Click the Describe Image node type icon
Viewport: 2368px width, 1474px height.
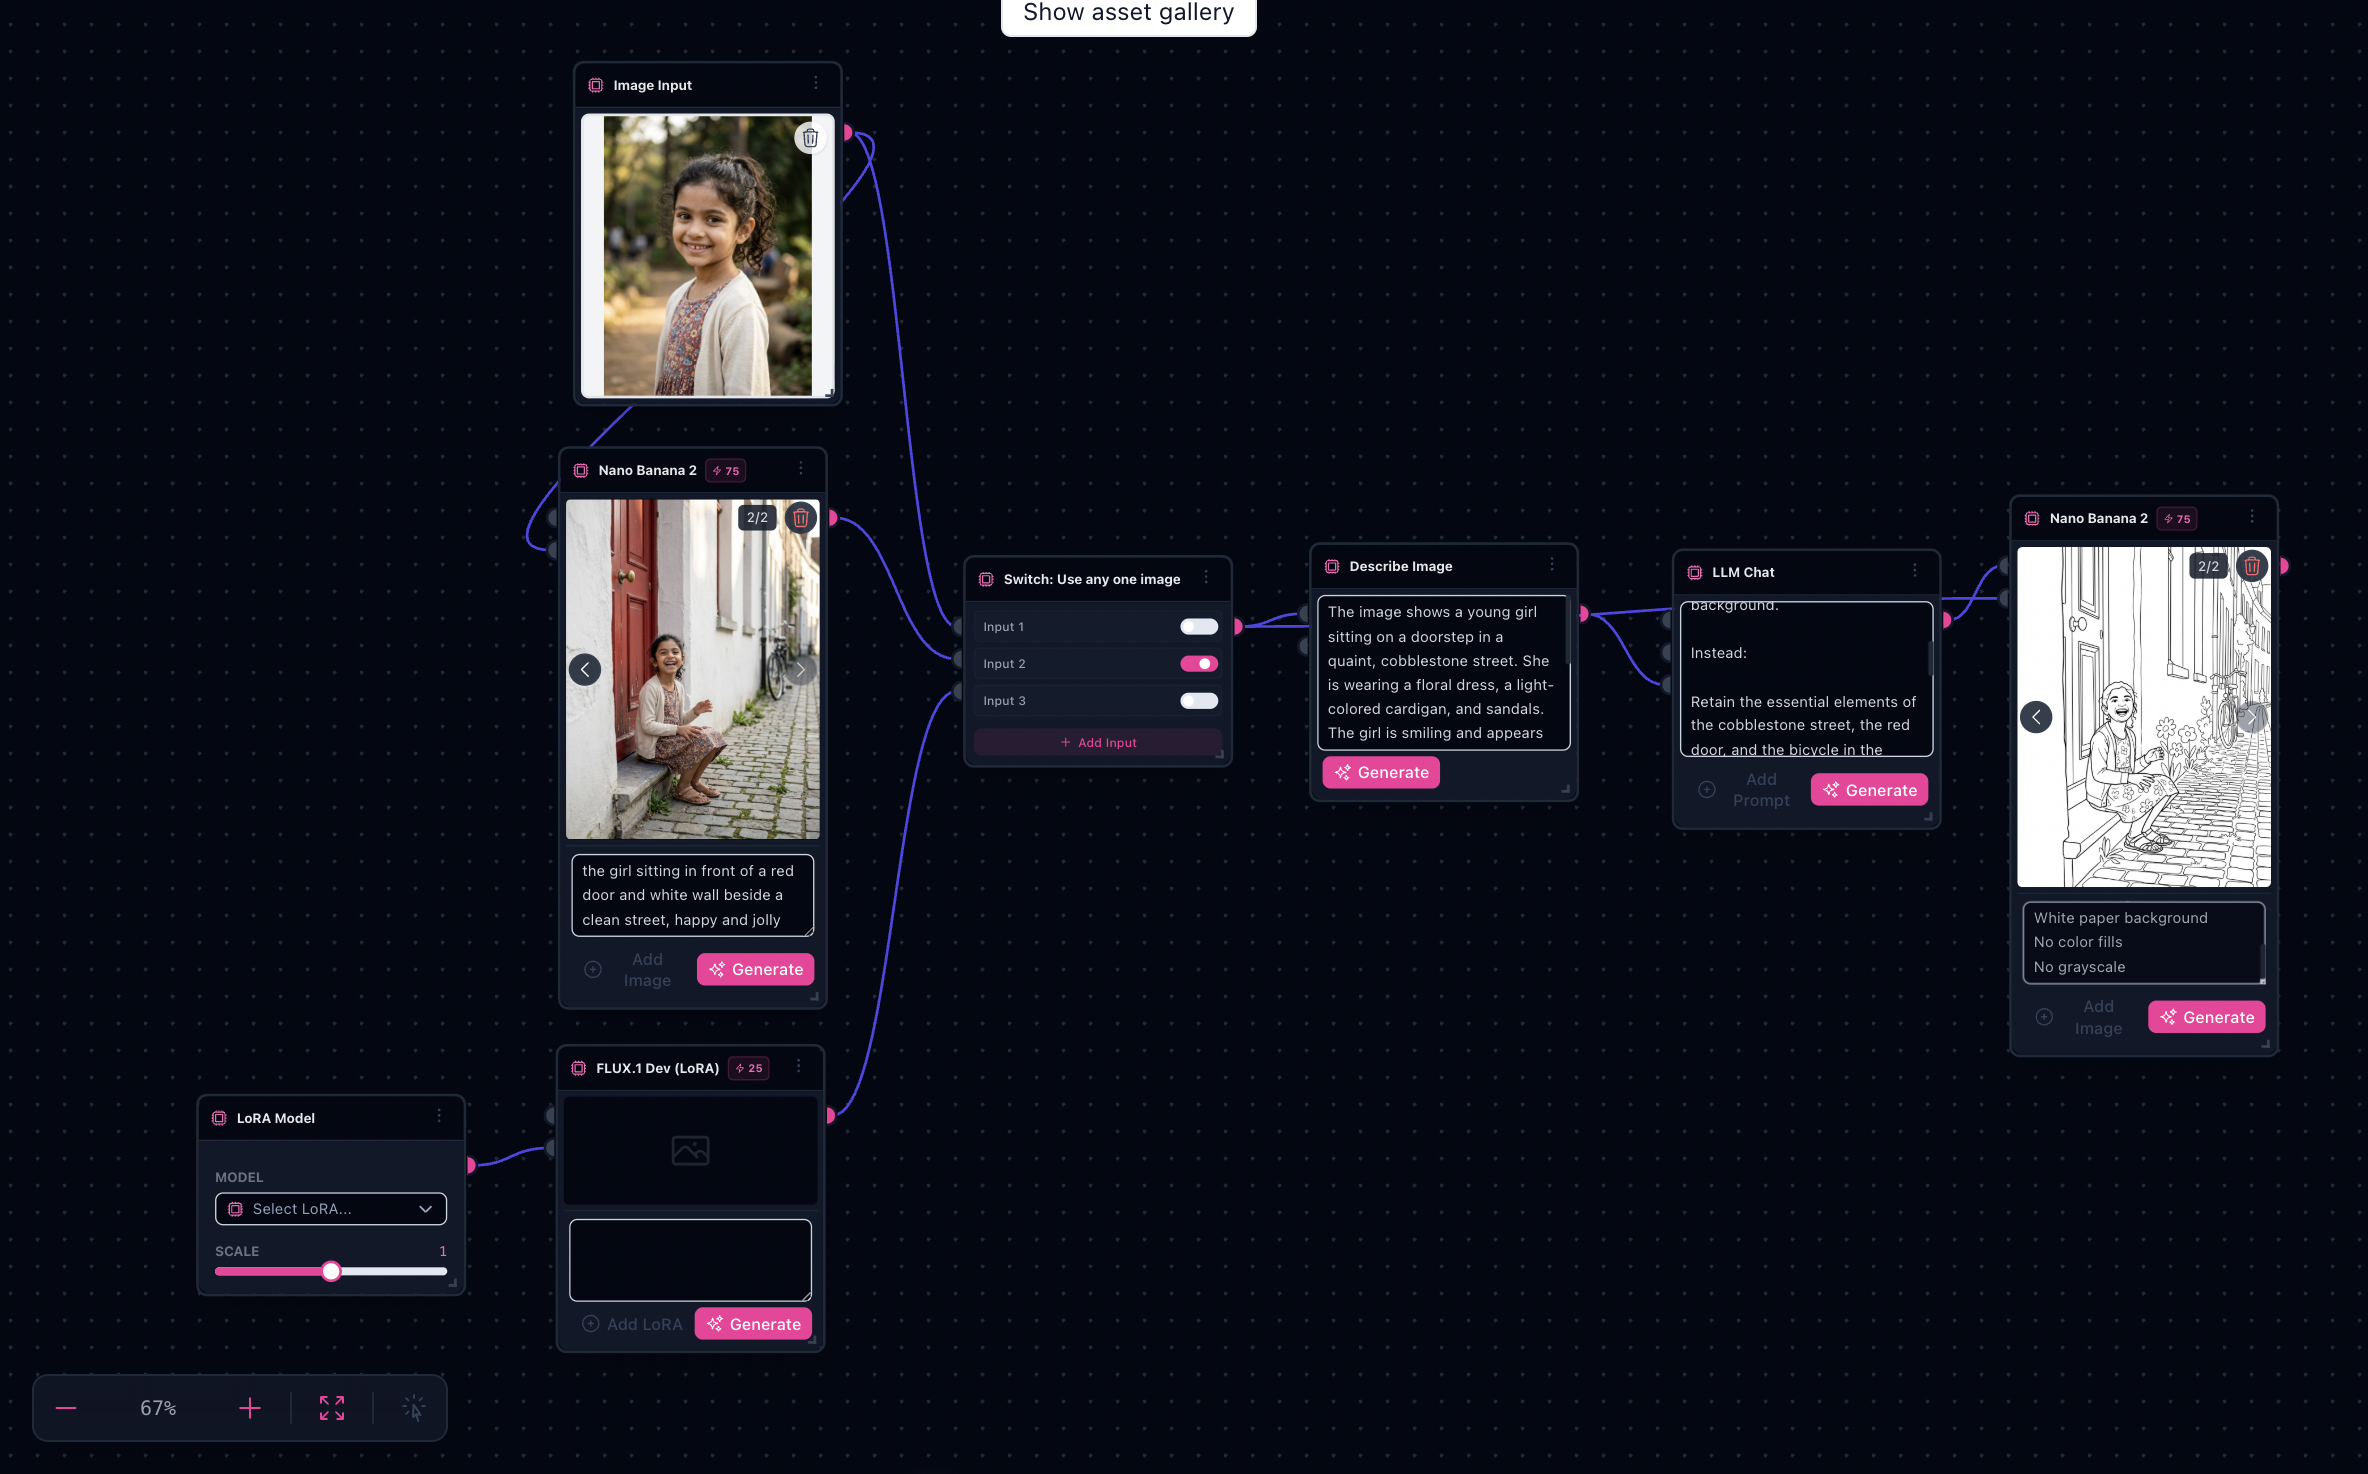pos(1332,566)
